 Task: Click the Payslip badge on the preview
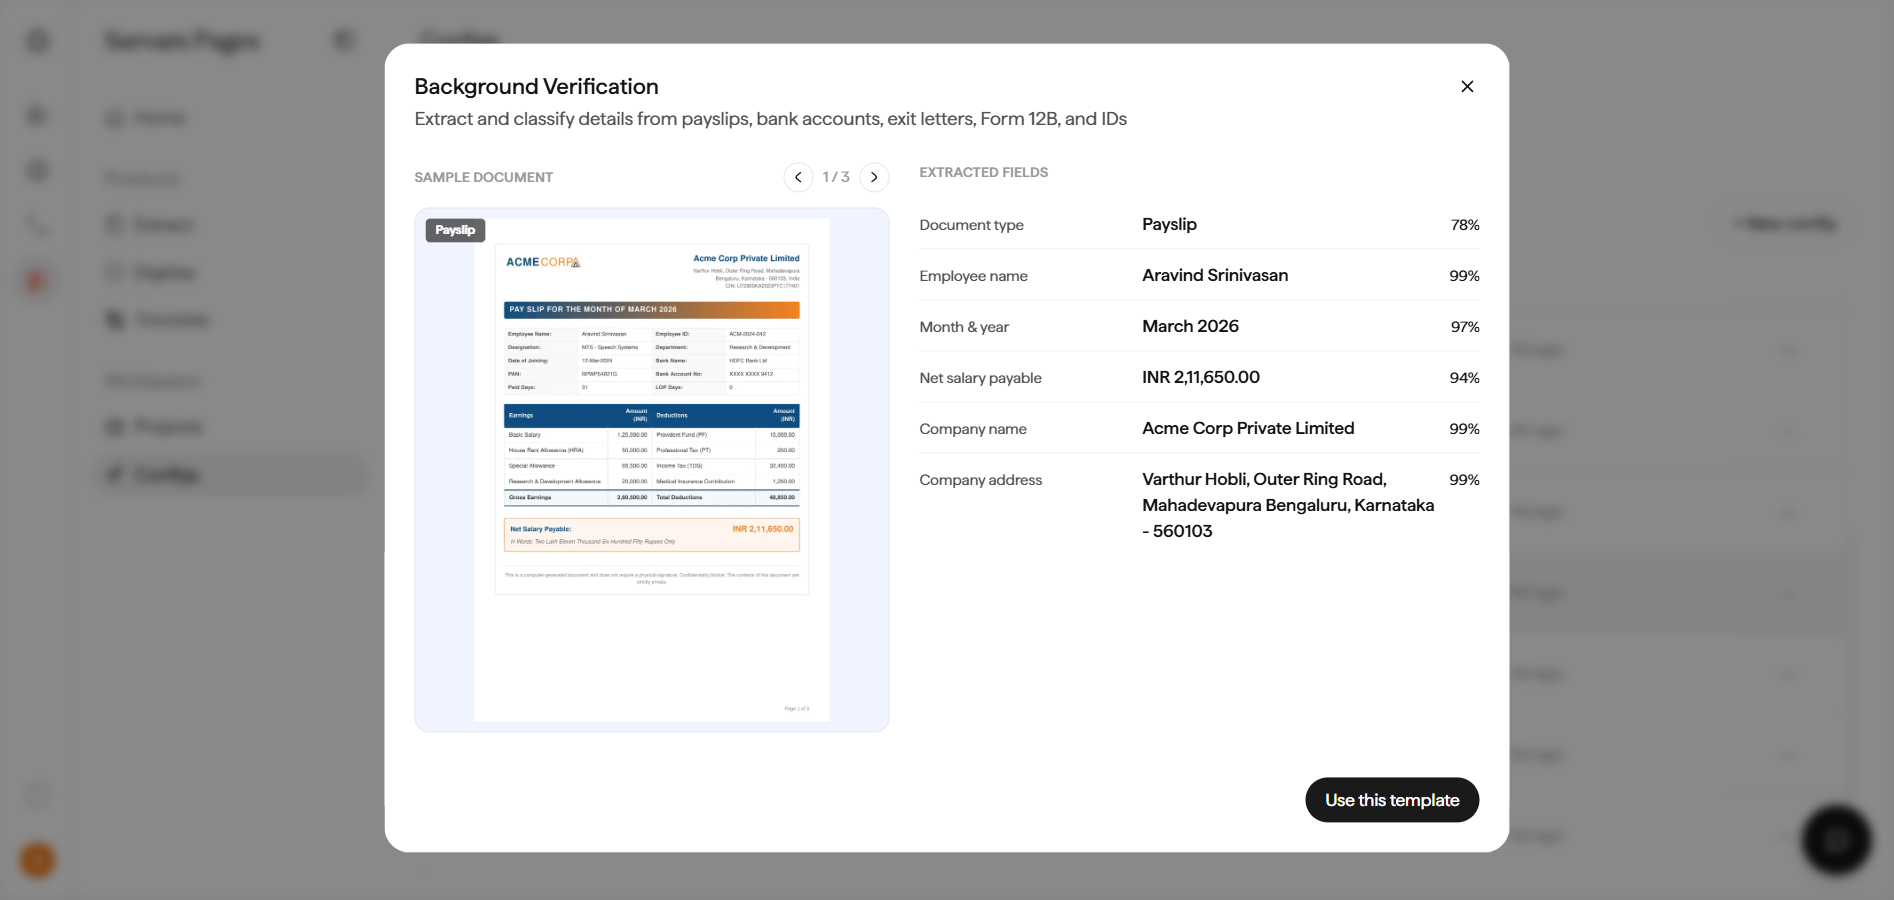(x=455, y=230)
